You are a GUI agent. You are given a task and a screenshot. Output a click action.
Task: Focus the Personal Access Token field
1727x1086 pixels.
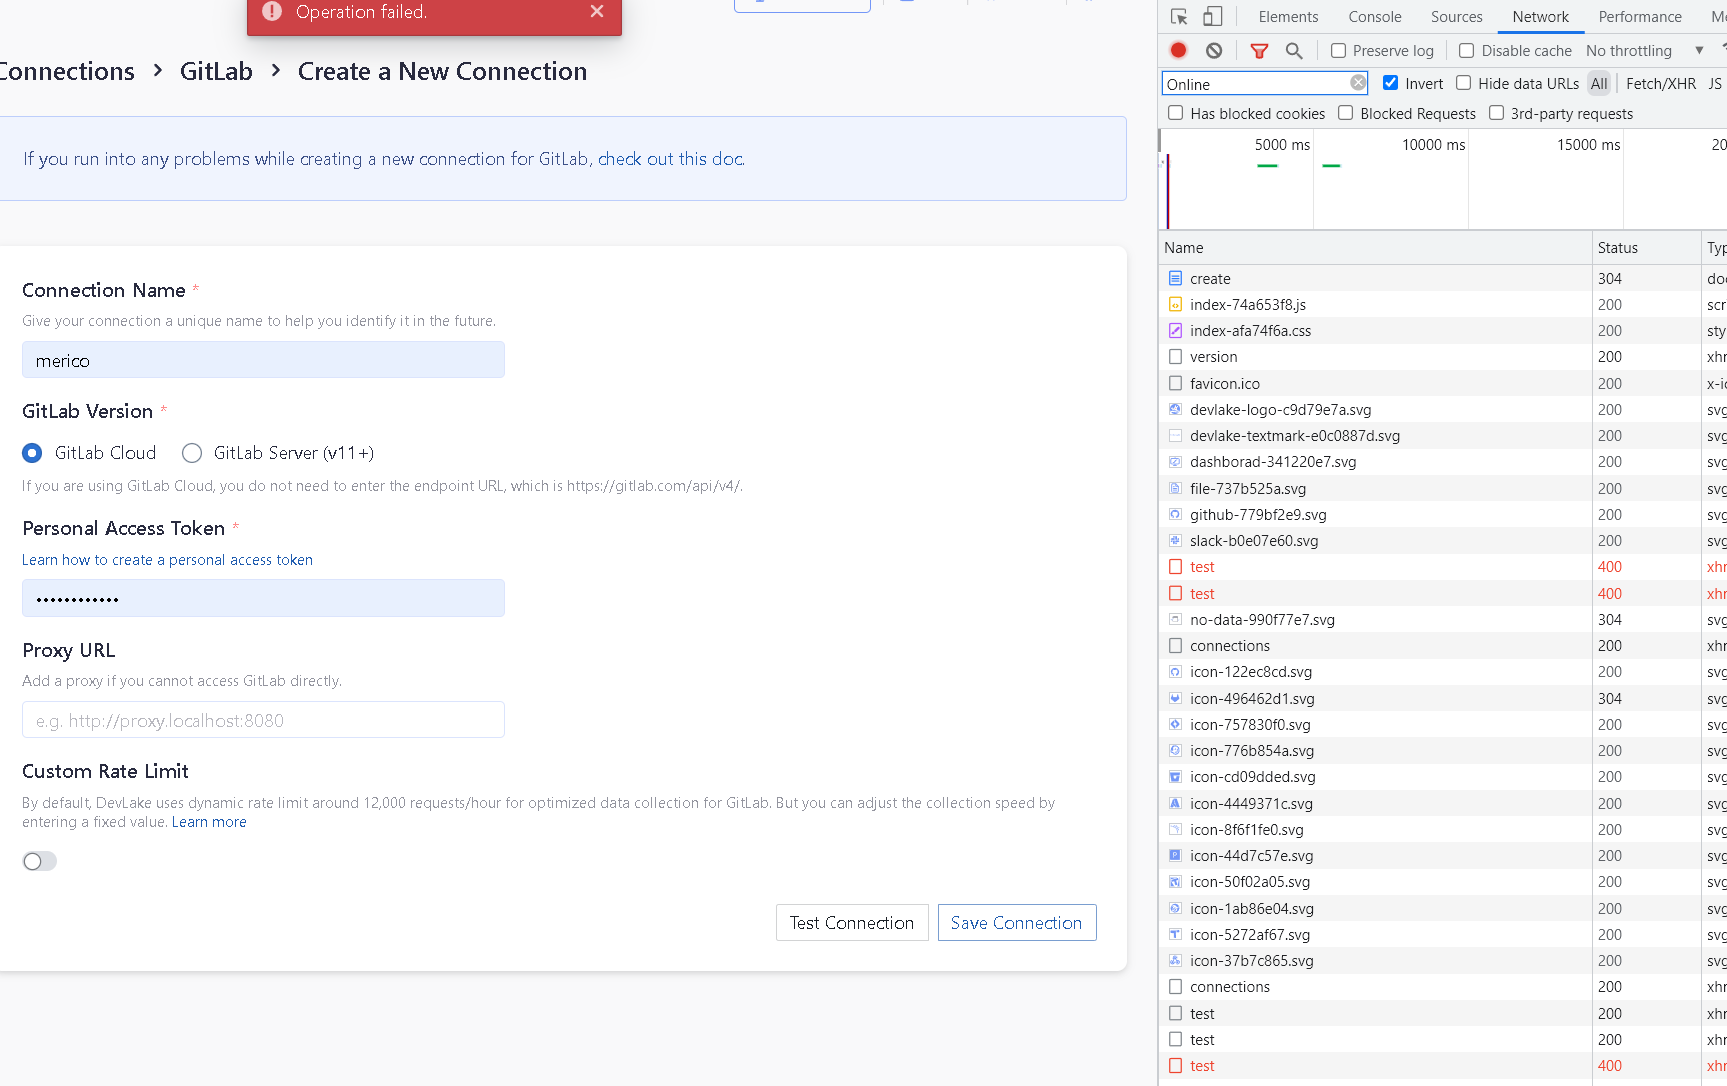click(x=263, y=598)
